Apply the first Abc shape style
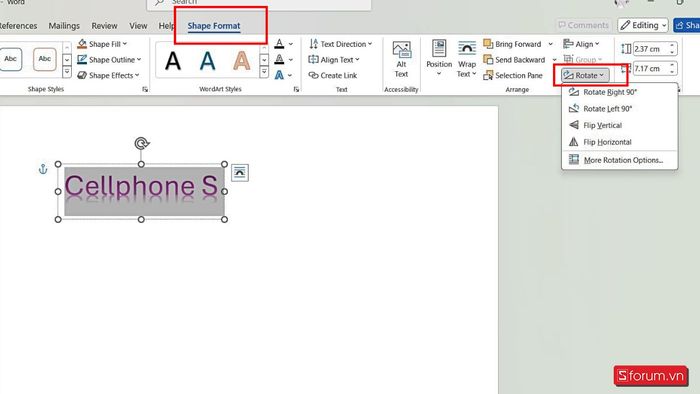This screenshot has width=700, height=394. 10,59
